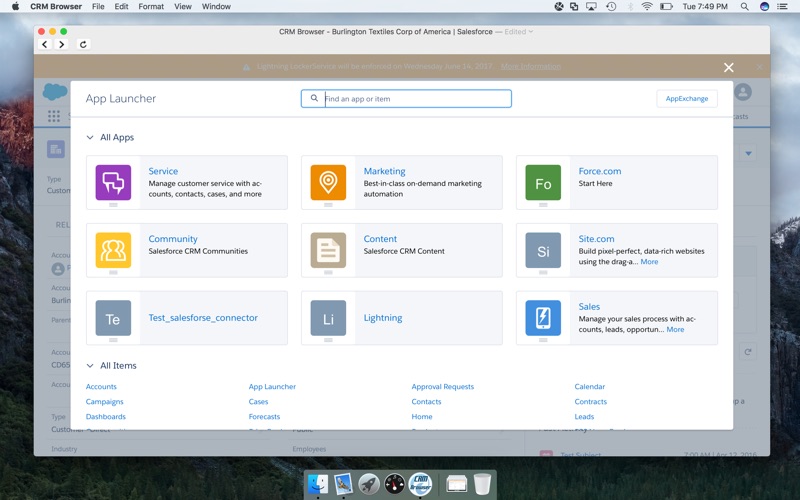The height and width of the screenshot is (500, 800).
Task: Open the Trash in the Dock
Action: [482, 483]
